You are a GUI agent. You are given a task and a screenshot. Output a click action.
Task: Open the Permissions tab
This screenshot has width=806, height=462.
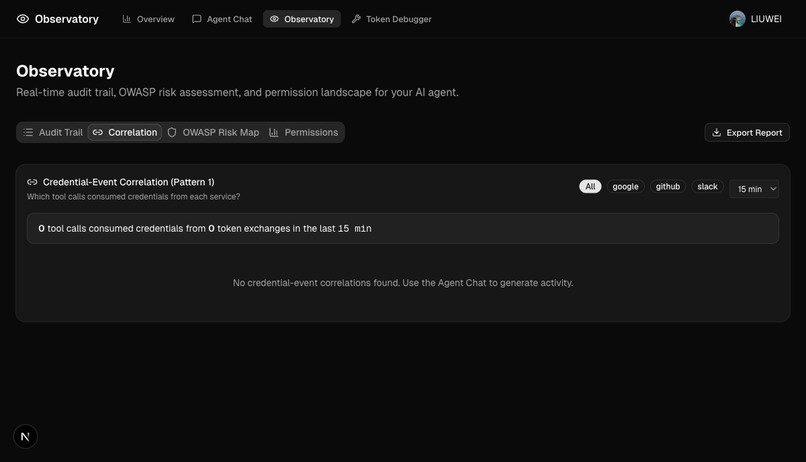(304, 132)
